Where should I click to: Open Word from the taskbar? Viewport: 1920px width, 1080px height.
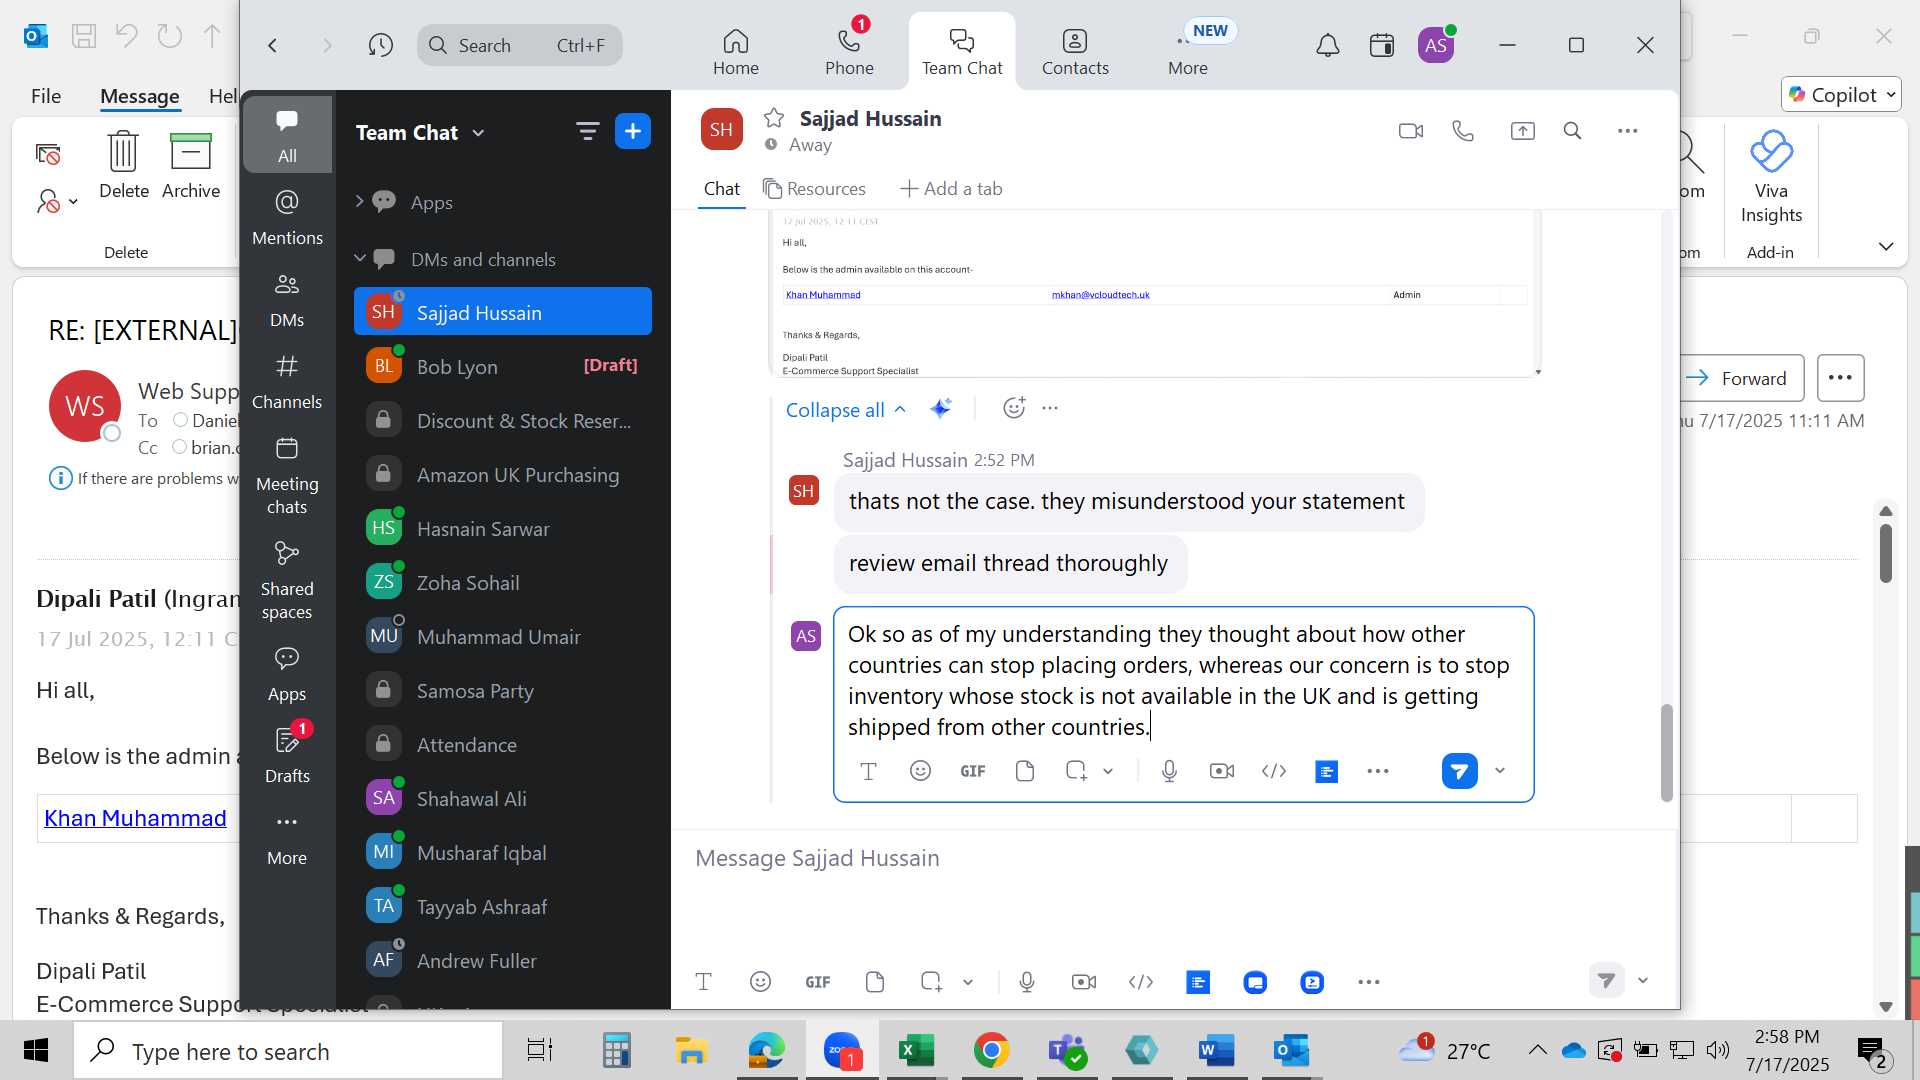(1216, 1050)
